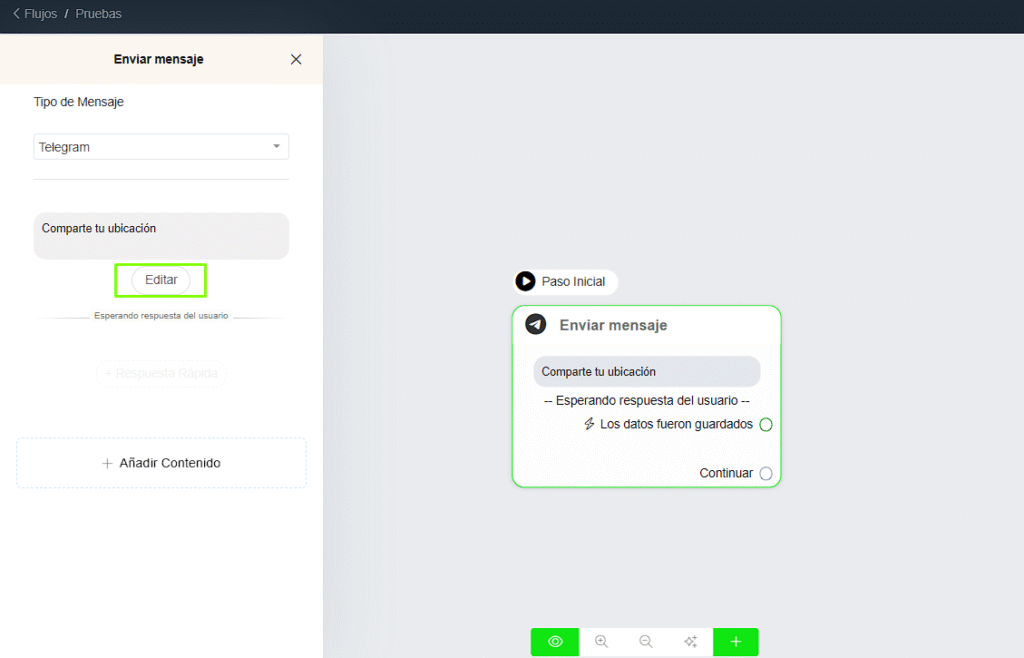Screen dimensions: 1024x658
Task: Close the Enviar mensaje panel
Action: 296,59
